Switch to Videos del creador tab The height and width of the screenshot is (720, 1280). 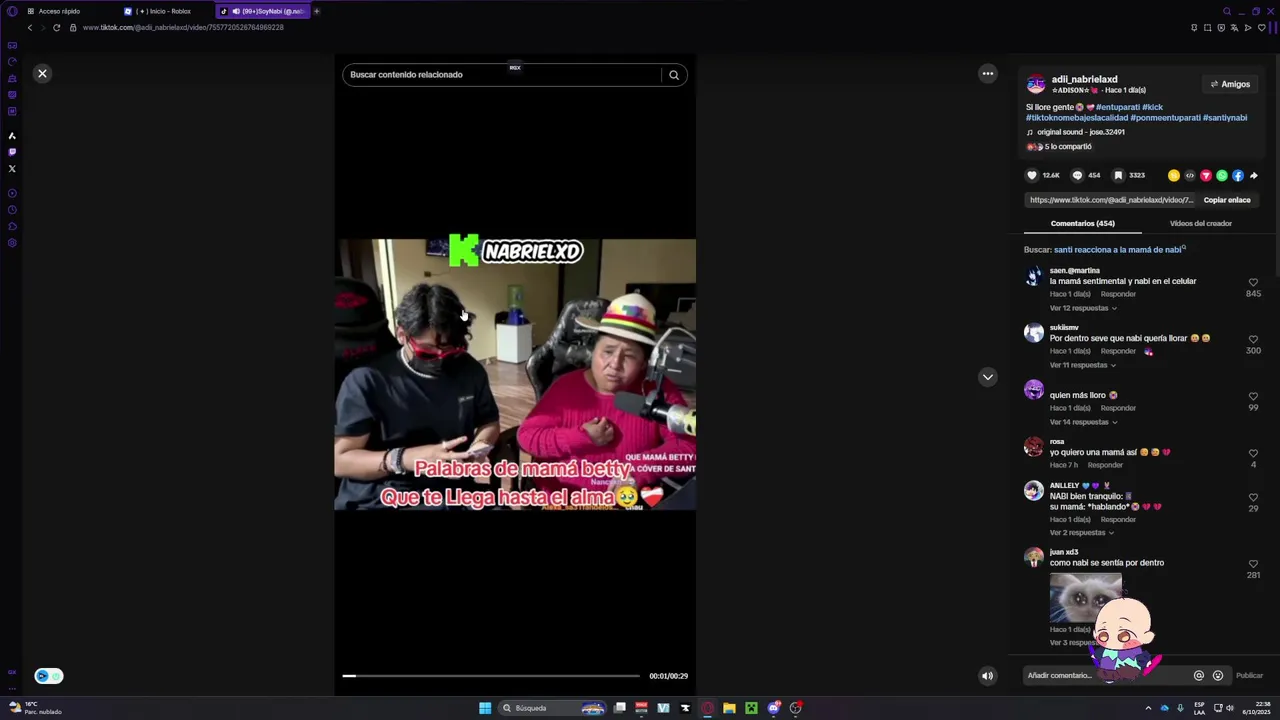coord(1200,223)
